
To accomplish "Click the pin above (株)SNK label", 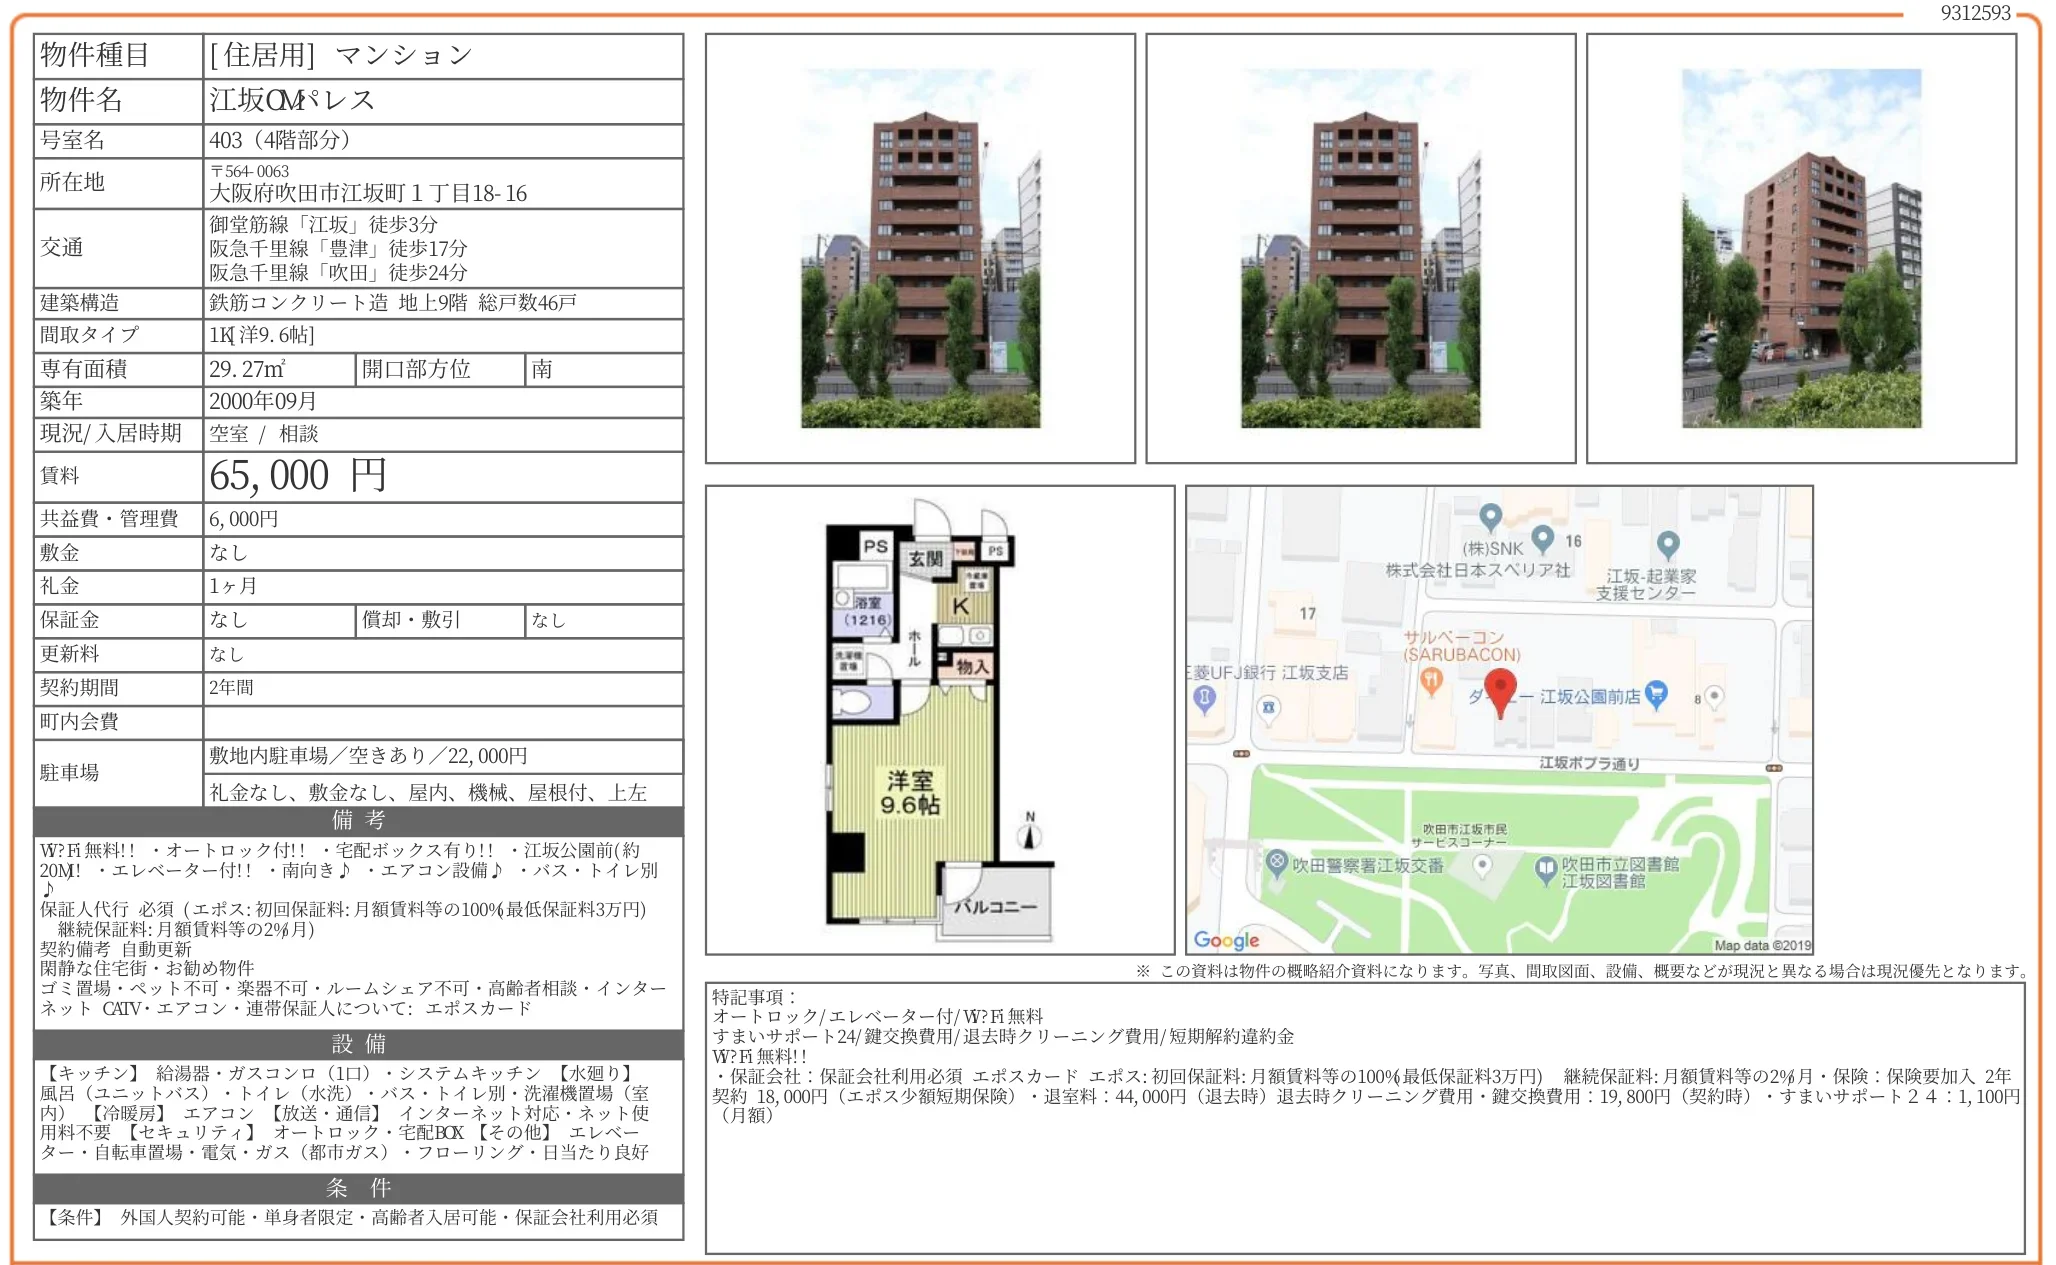I will click(x=1490, y=516).
